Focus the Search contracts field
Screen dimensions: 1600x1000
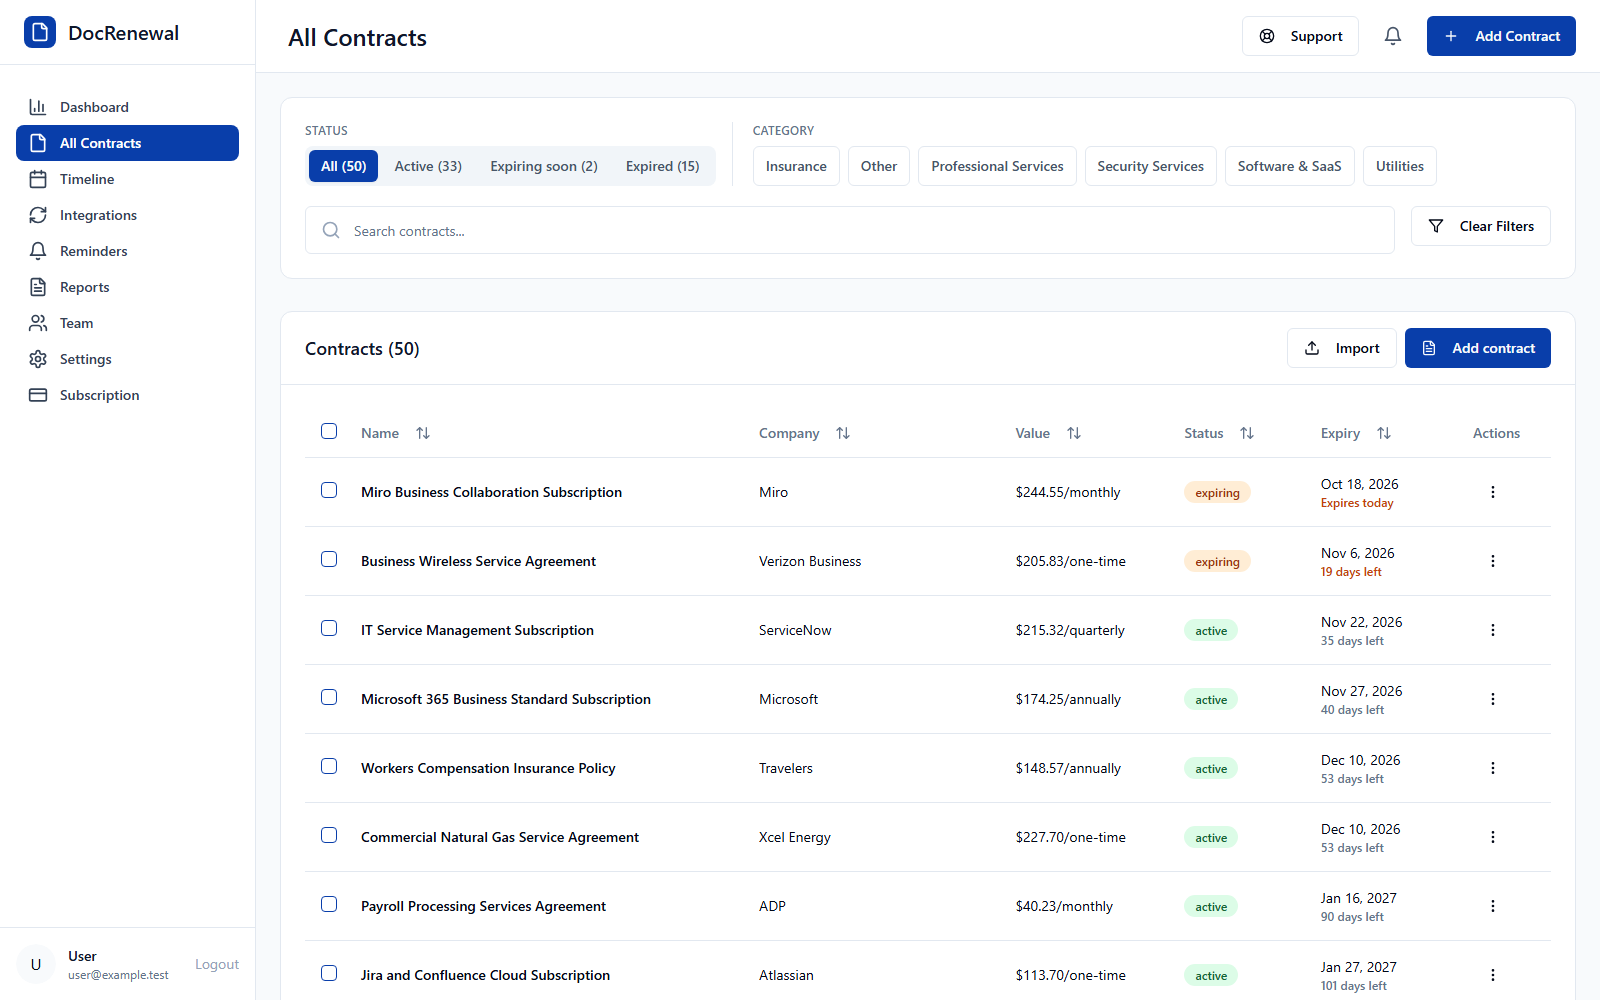[x=850, y=230]
